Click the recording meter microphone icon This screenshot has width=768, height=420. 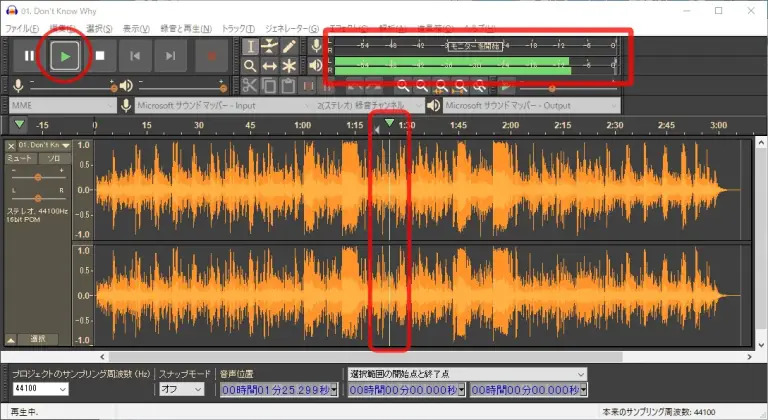[x=316, y=46]
